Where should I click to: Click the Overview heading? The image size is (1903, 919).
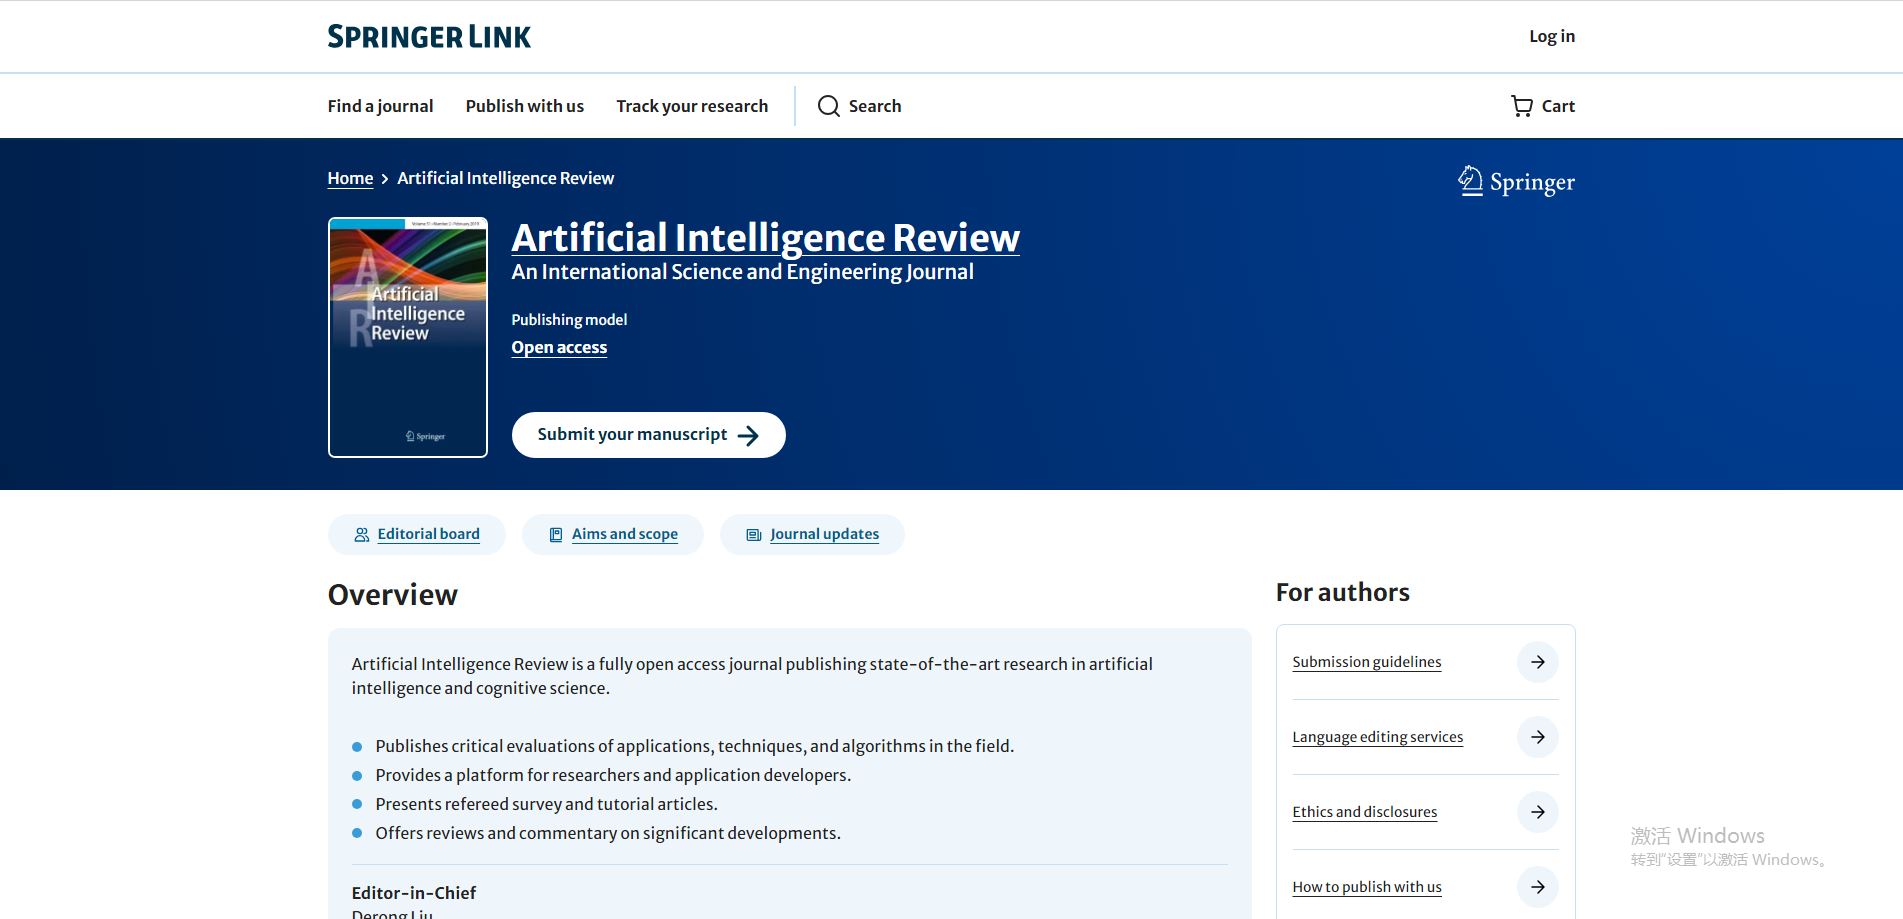393,595
